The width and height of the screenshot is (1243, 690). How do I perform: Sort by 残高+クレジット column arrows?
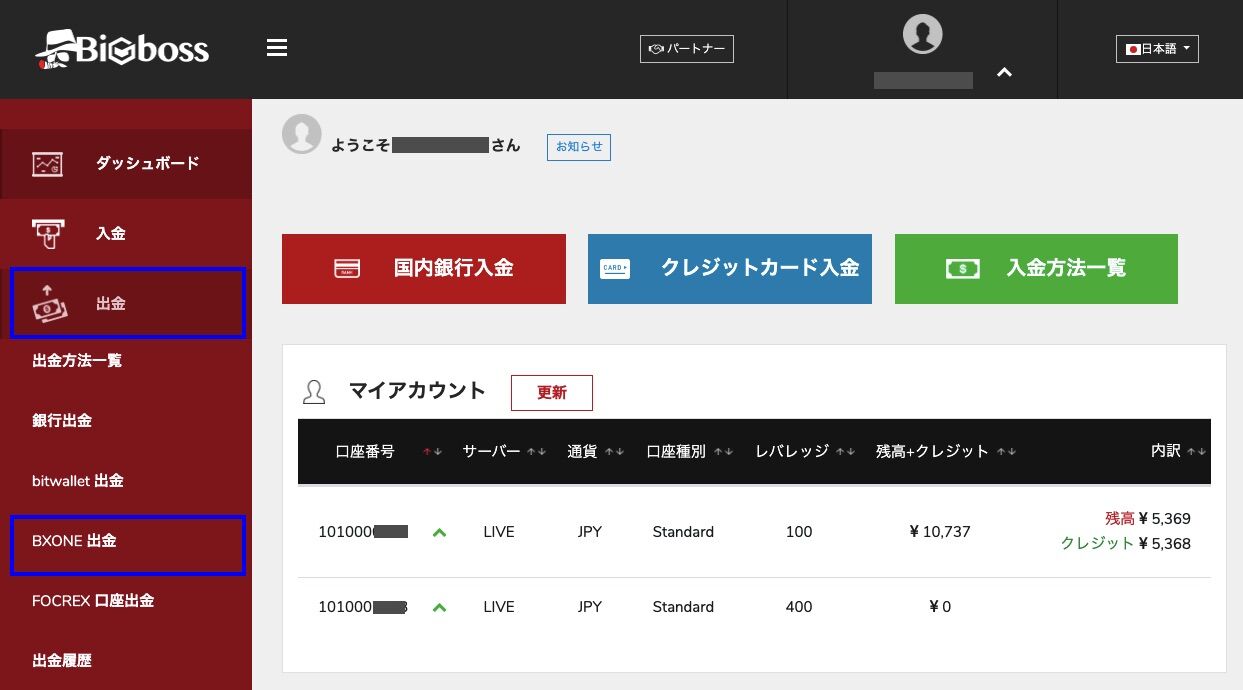(1007, 452)
